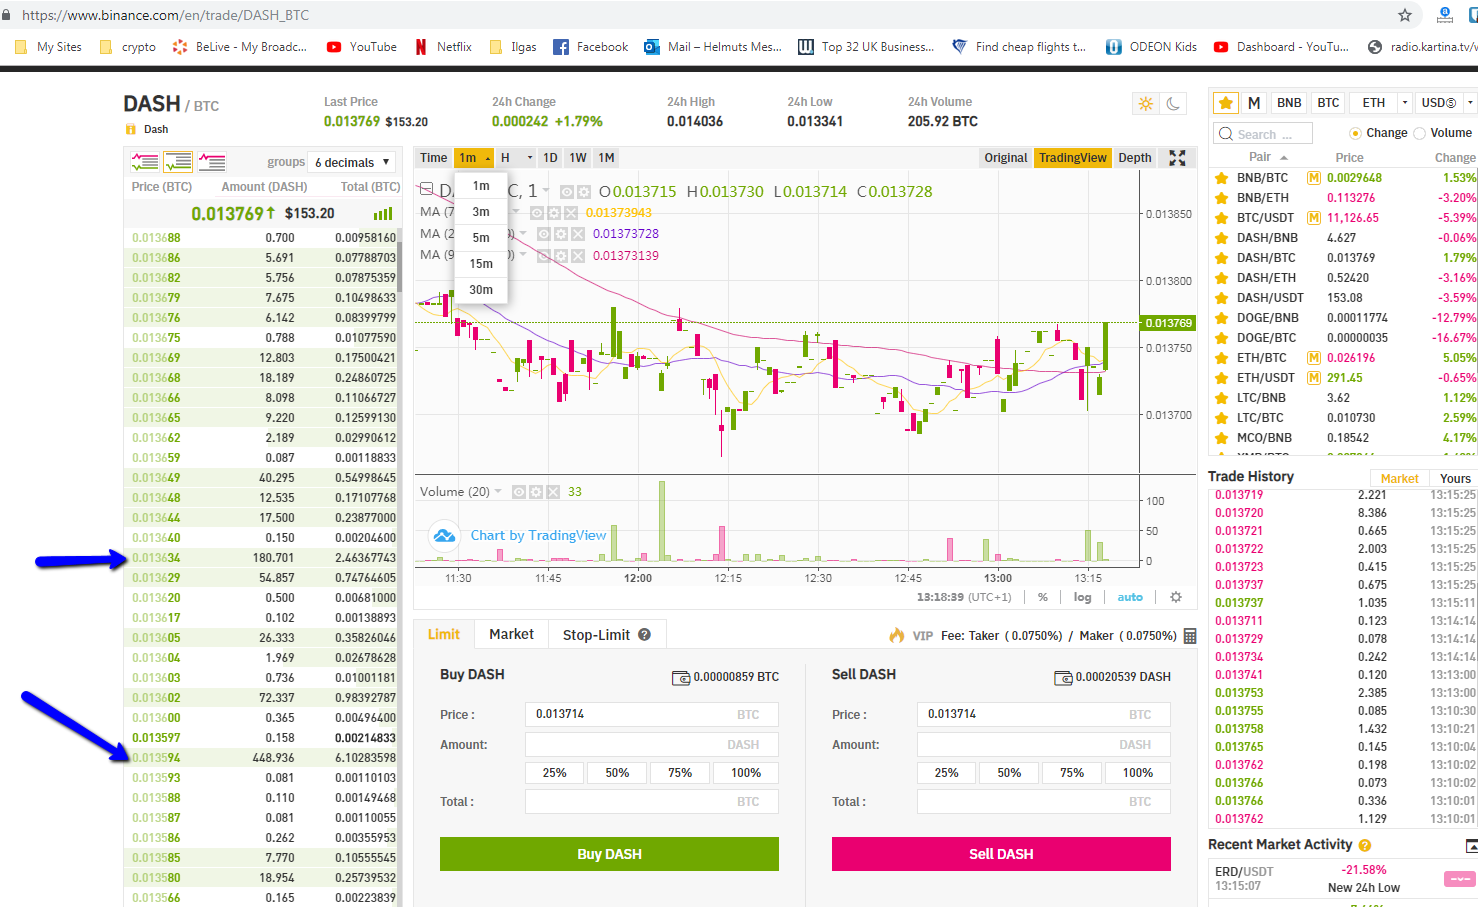Screen dimensions: 1478x907
Task: Select the Change radio button
Action: pos(1356,133)
